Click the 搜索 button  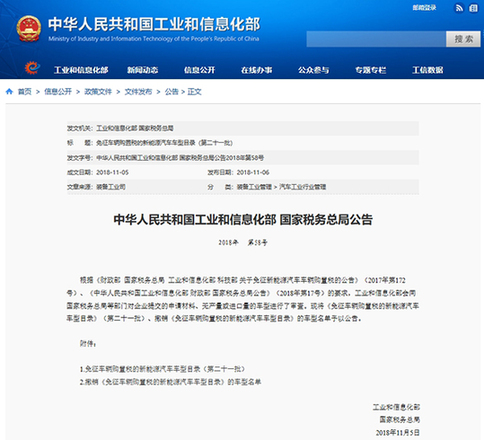463,39
